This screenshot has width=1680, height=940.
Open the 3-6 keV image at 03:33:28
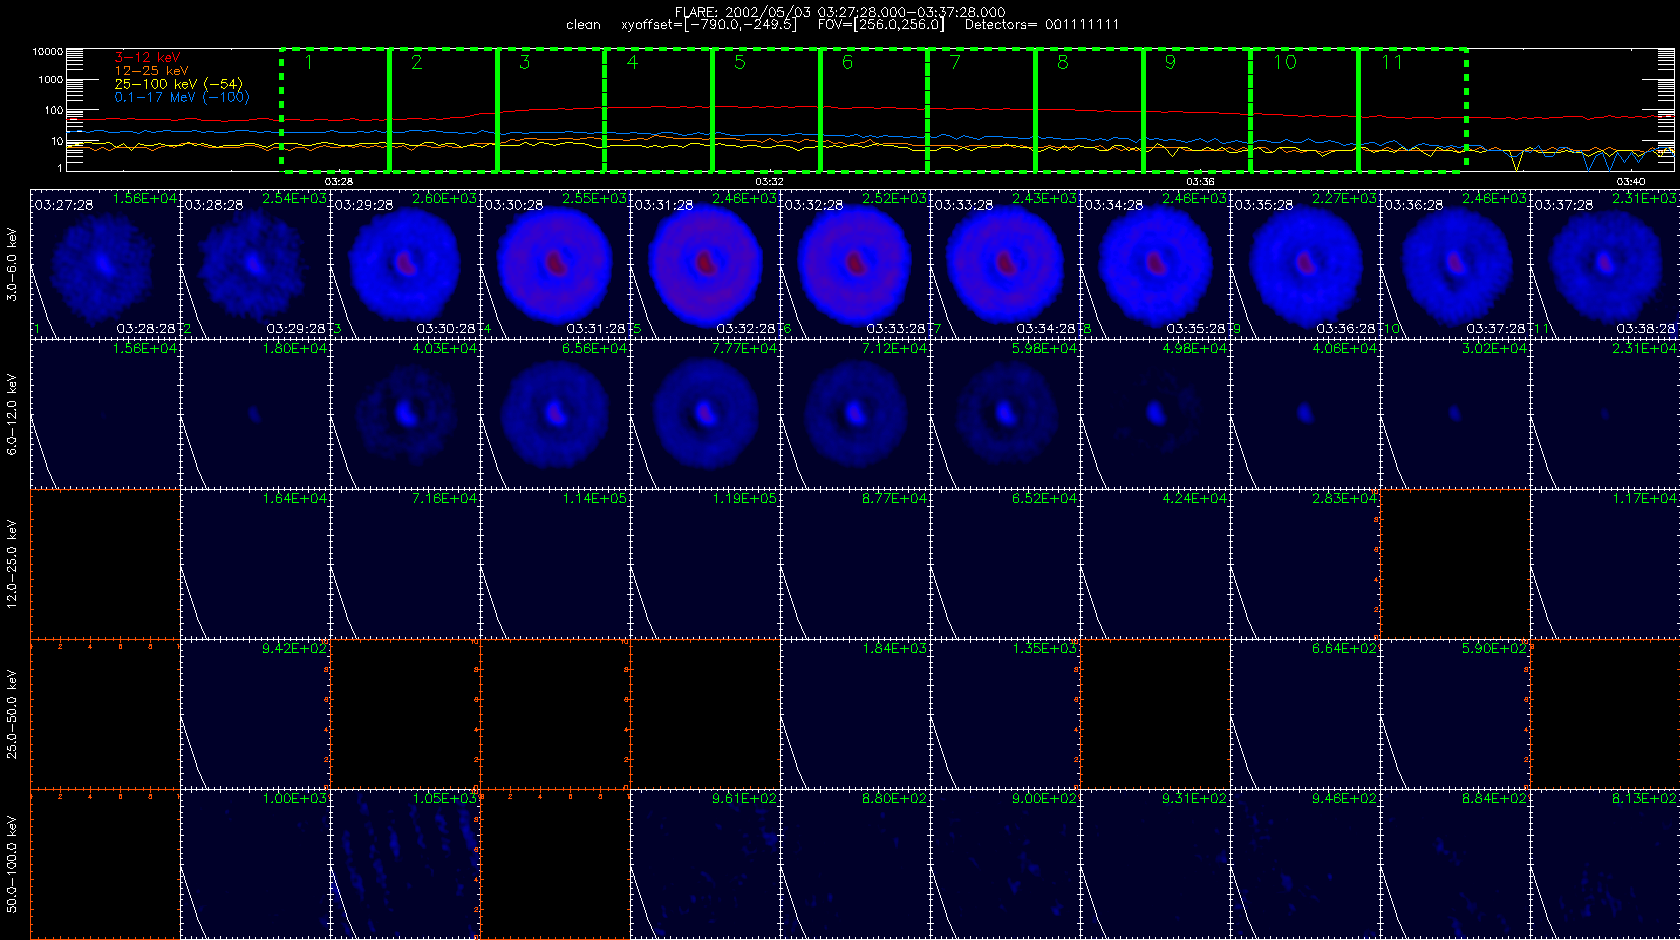click(x=1006, y=264)
